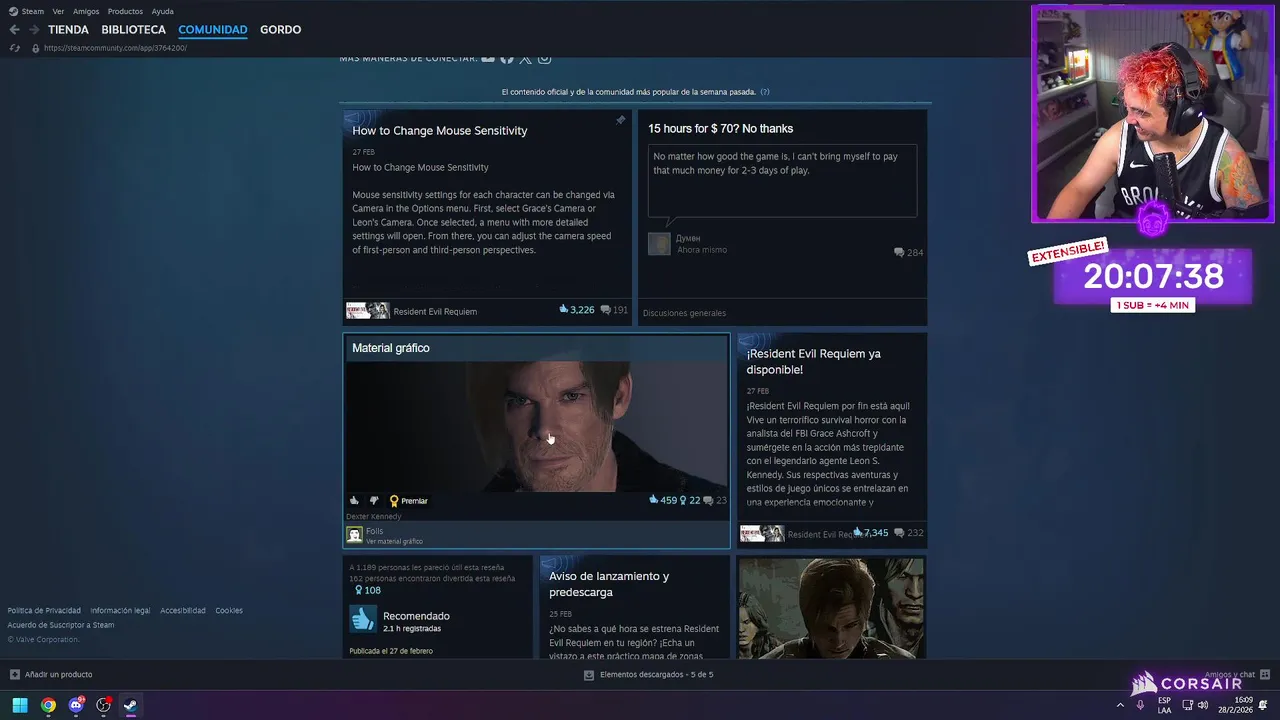Switch to the TIENDA tab
The image size is (1280, 720).
tap(68, 30)
